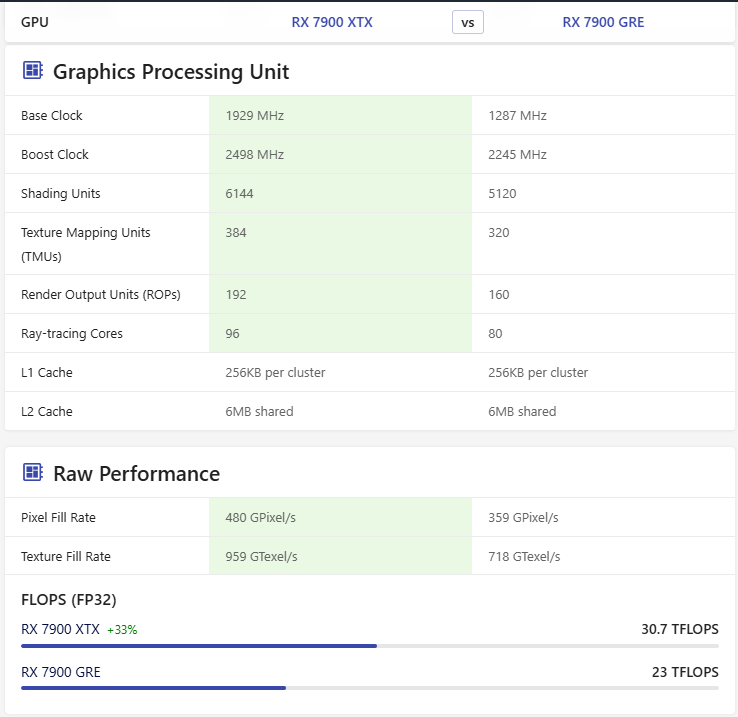Click the Raw Performance chip icon
The height and width of the screenshot is (717, 738).
(32, 473)
